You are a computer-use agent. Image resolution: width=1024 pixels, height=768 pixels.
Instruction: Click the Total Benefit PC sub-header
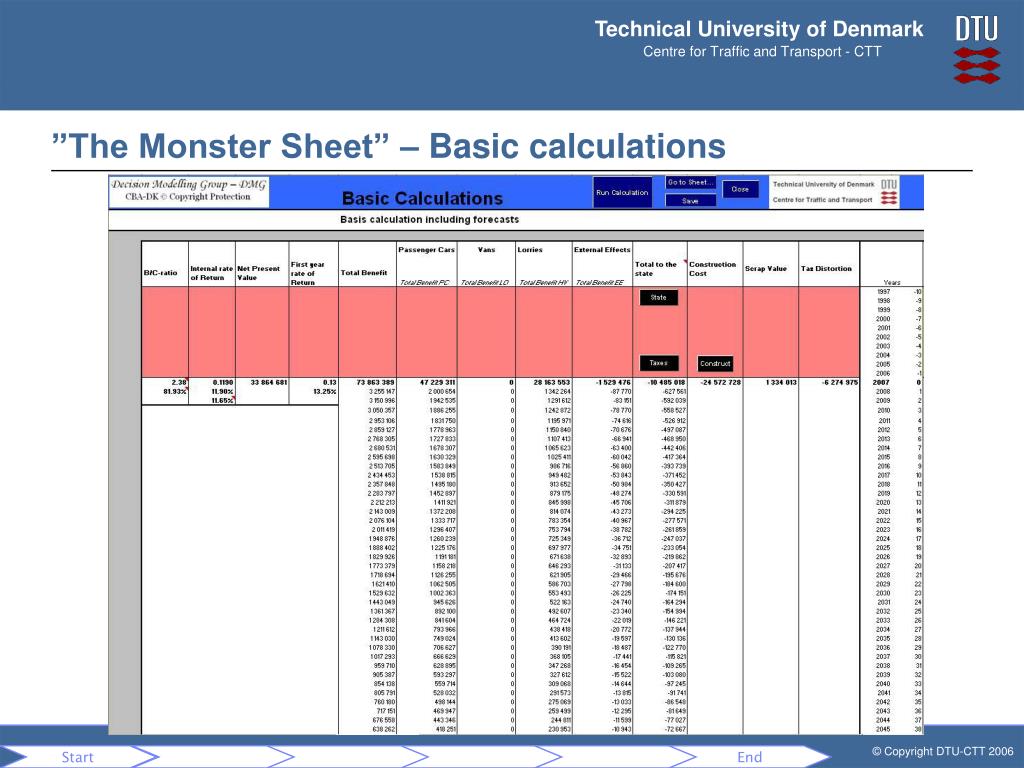(425, 282)
